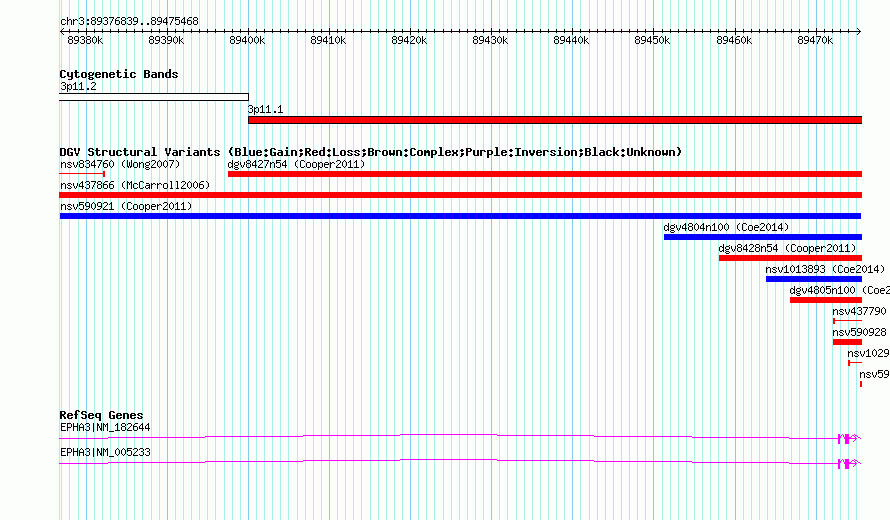Open variant label nsv437866 (McCarroll2006)

[x=135, y=185]
